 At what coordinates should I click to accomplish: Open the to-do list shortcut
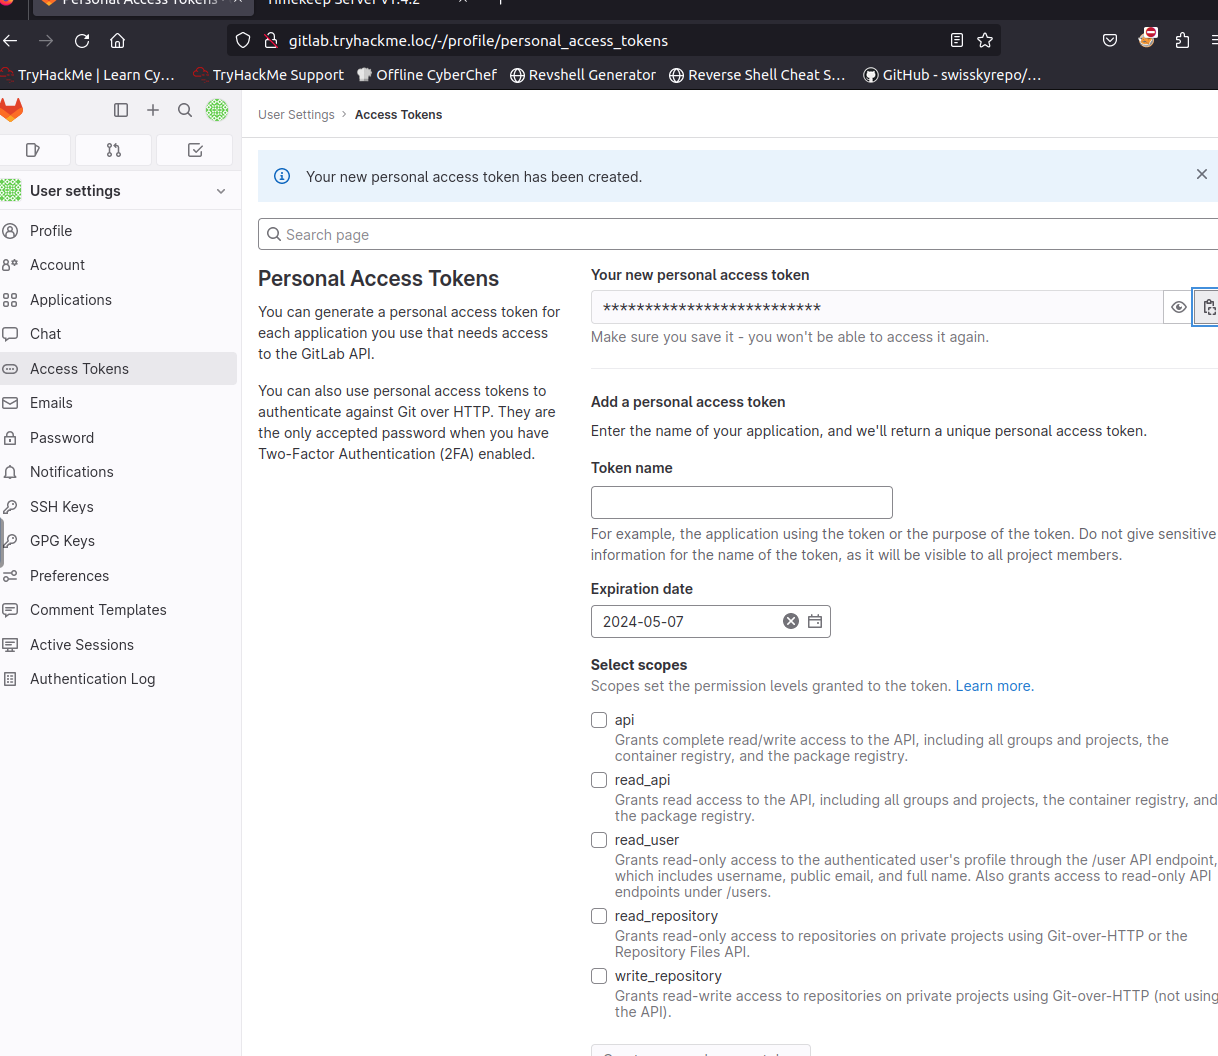[x=195, y=150]
